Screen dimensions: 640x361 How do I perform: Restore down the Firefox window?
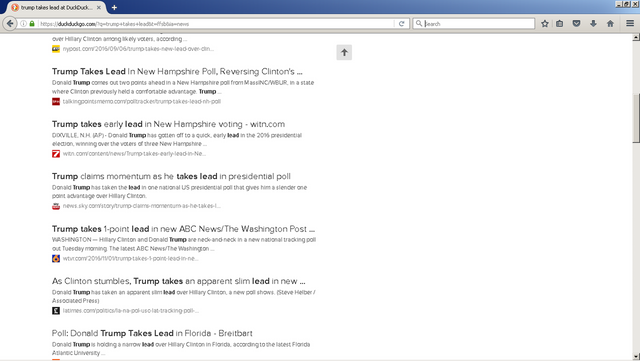pos(627,4)
